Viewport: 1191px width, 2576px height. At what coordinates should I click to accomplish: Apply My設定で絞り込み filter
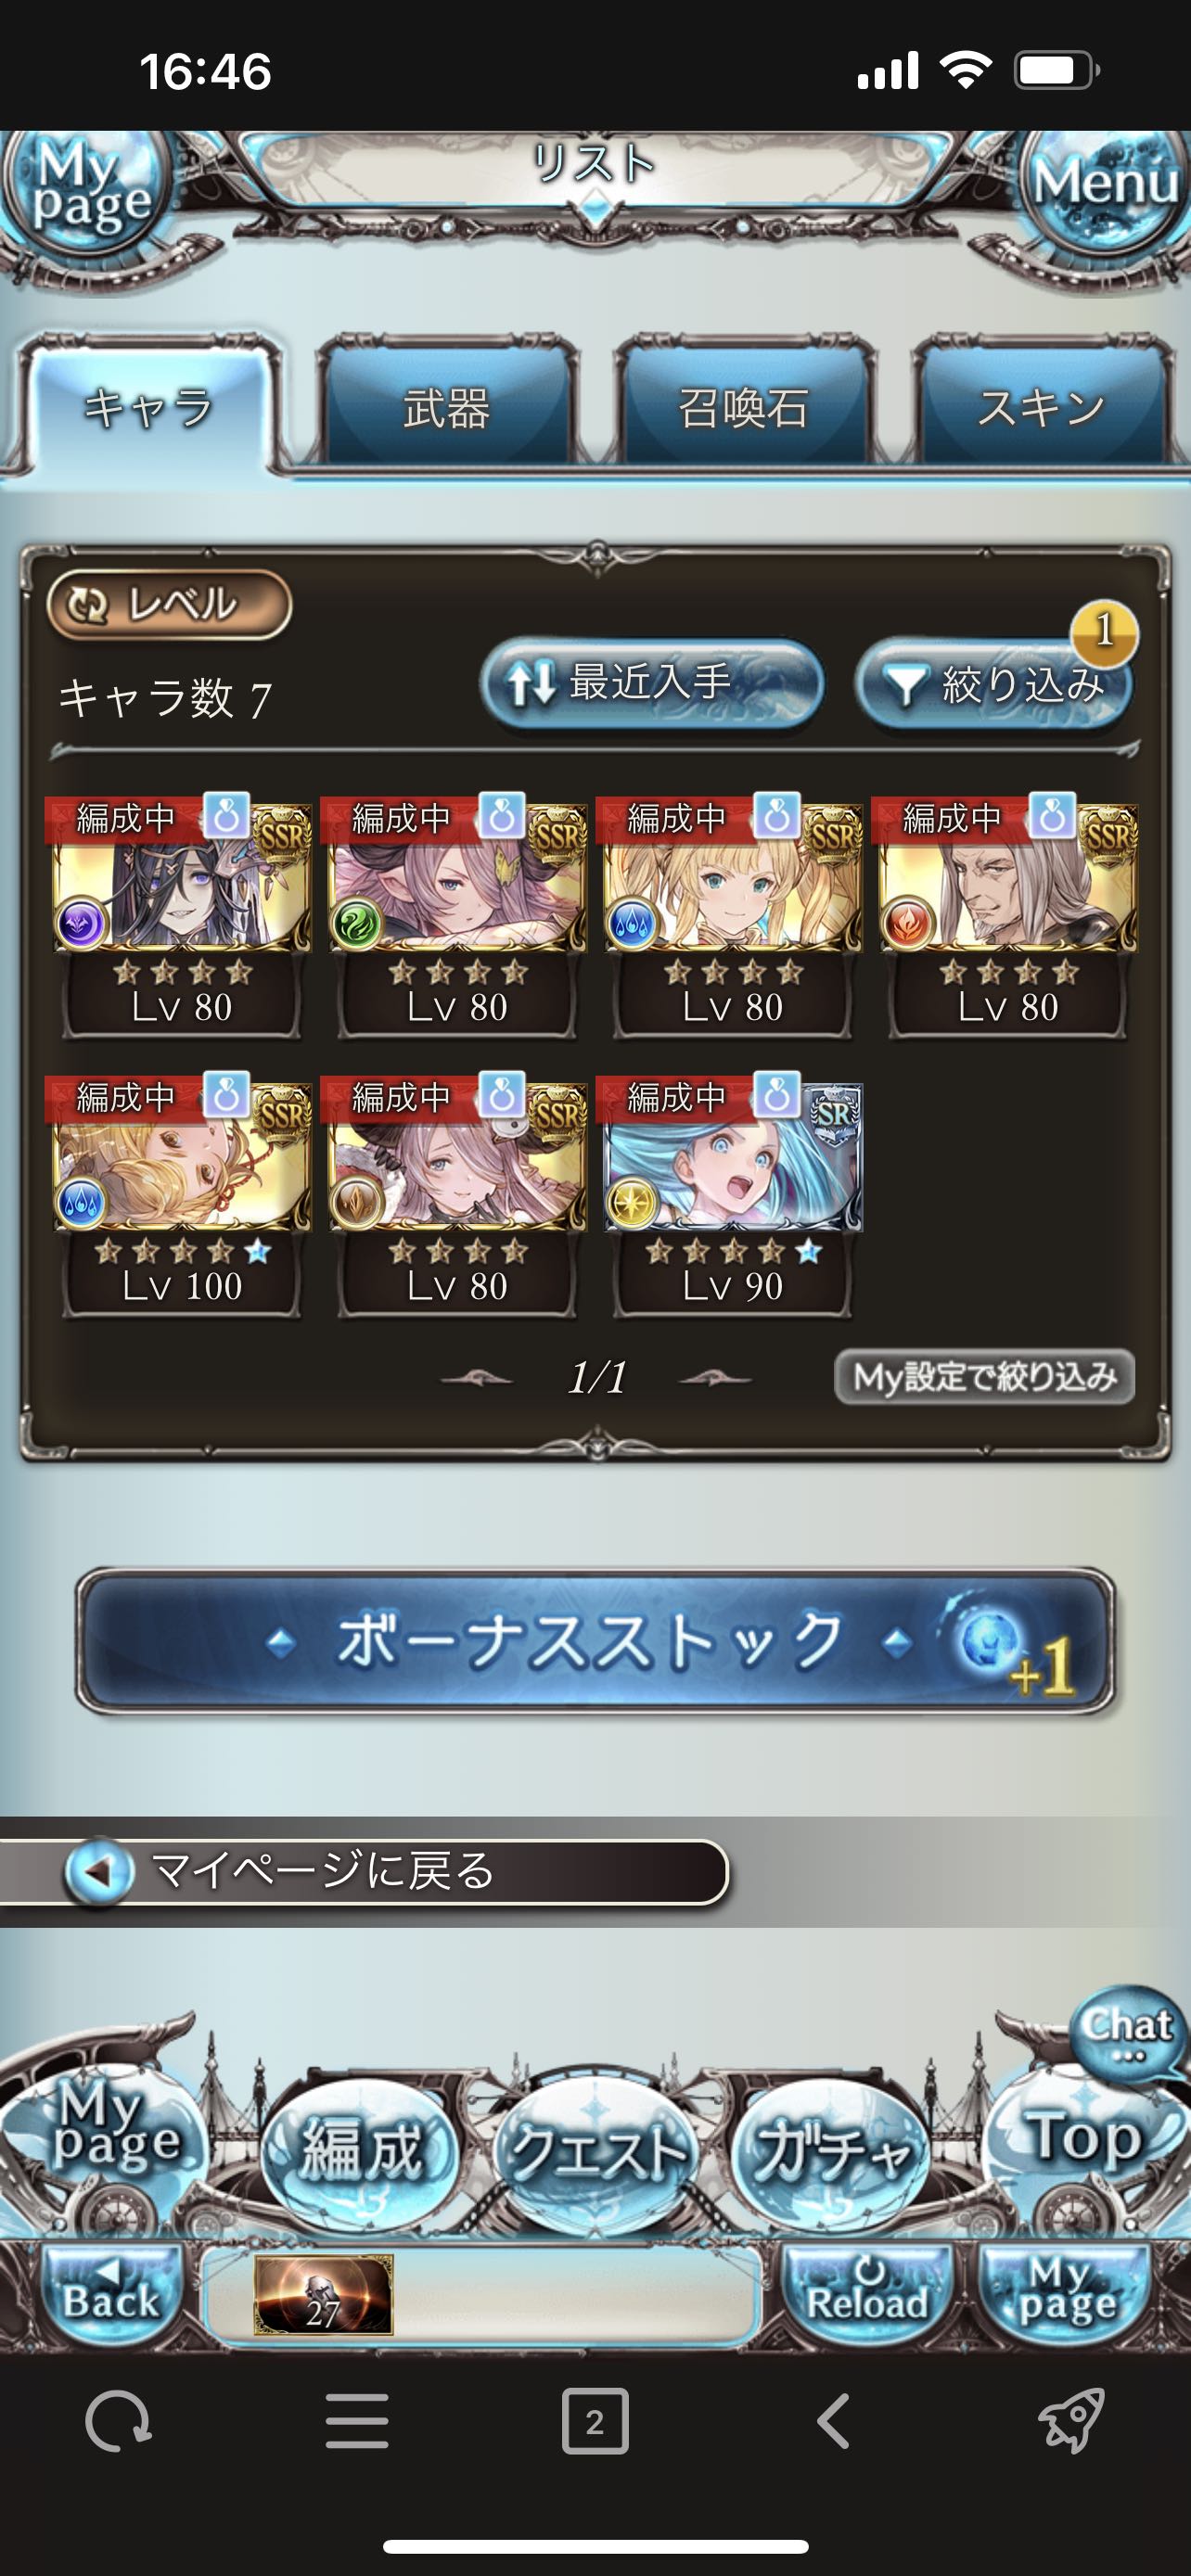(984, 1377)
